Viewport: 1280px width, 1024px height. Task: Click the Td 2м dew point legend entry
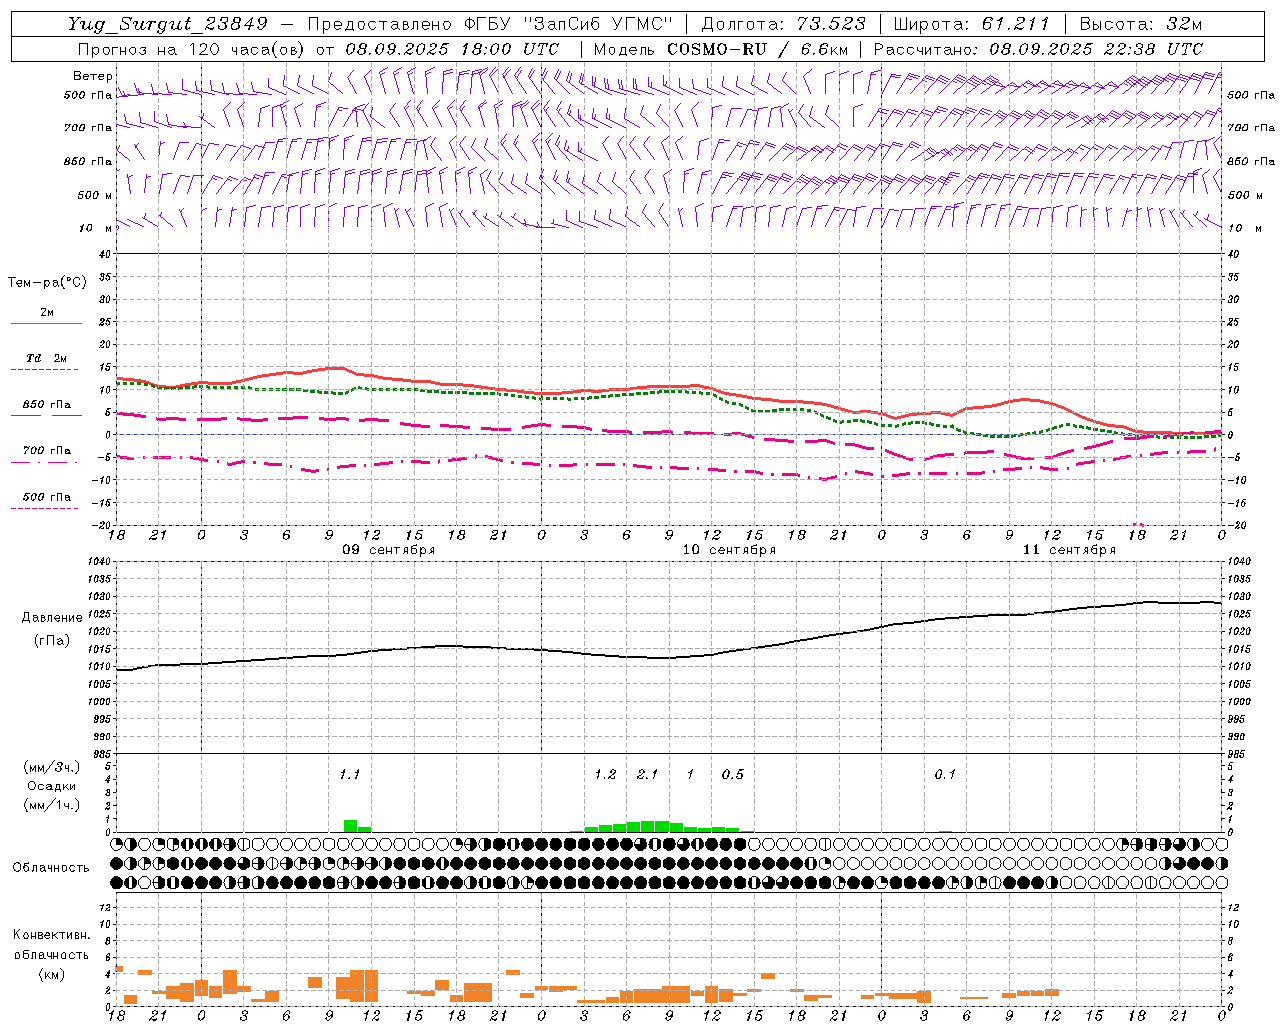pos(47,358)
